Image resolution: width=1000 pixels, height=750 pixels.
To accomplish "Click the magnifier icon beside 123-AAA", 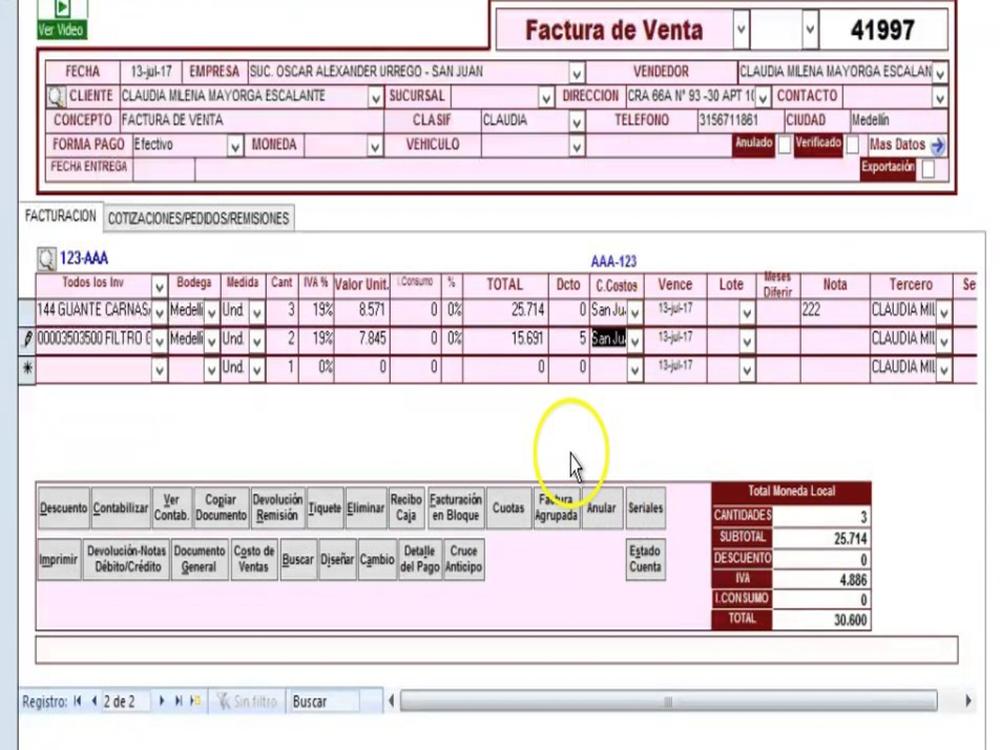I will [x=47, y=259].
